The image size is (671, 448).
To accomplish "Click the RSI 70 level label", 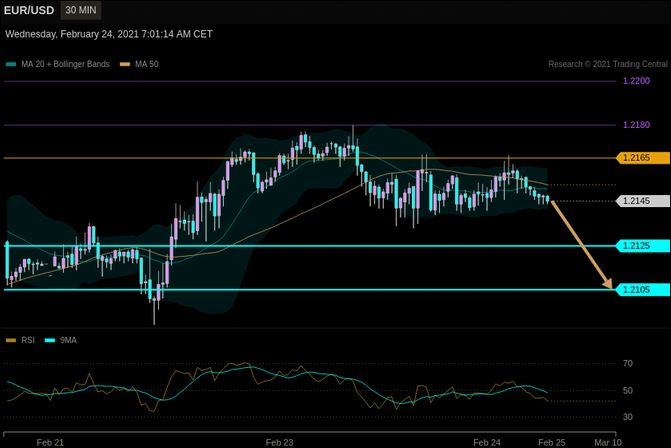I will (x=627, y=364).
